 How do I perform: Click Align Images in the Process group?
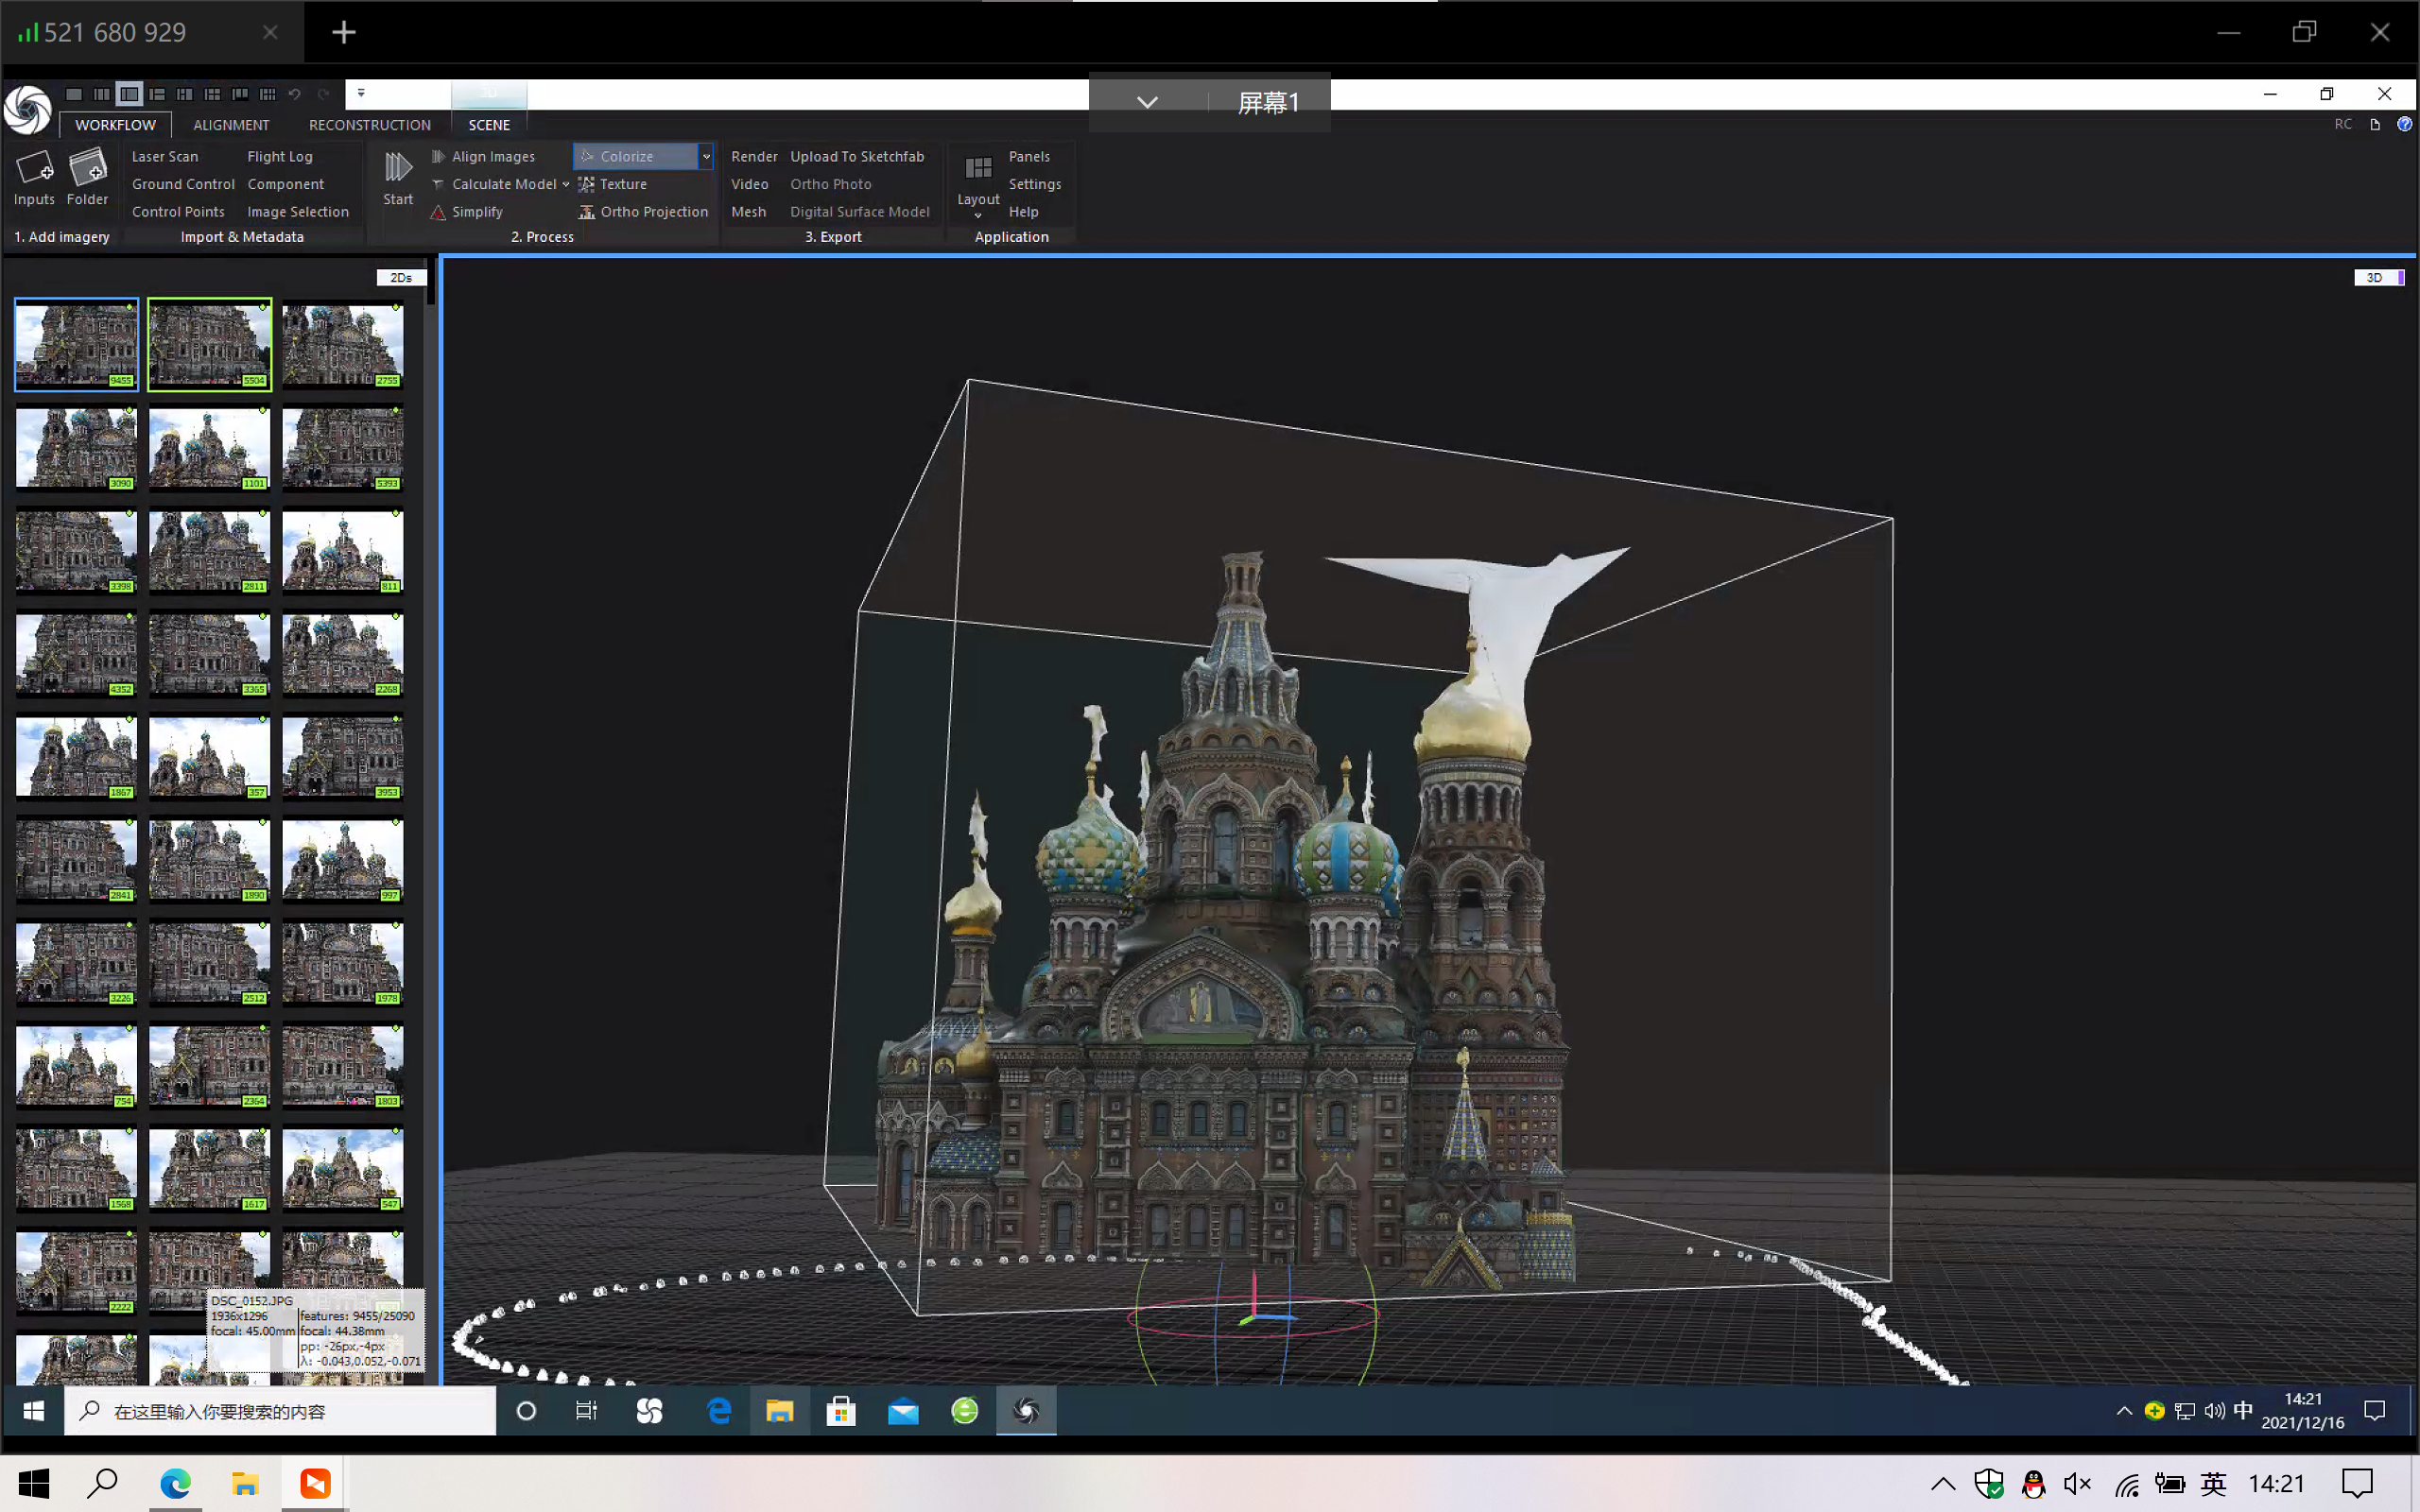point(483,156)
